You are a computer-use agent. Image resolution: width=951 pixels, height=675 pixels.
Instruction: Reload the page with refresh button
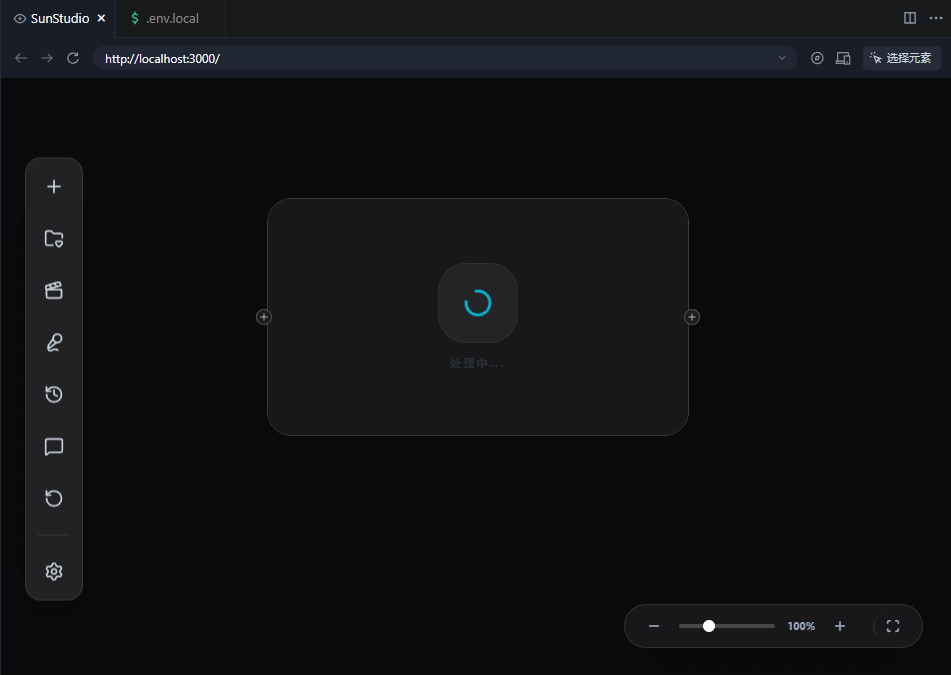click(73, 58)
